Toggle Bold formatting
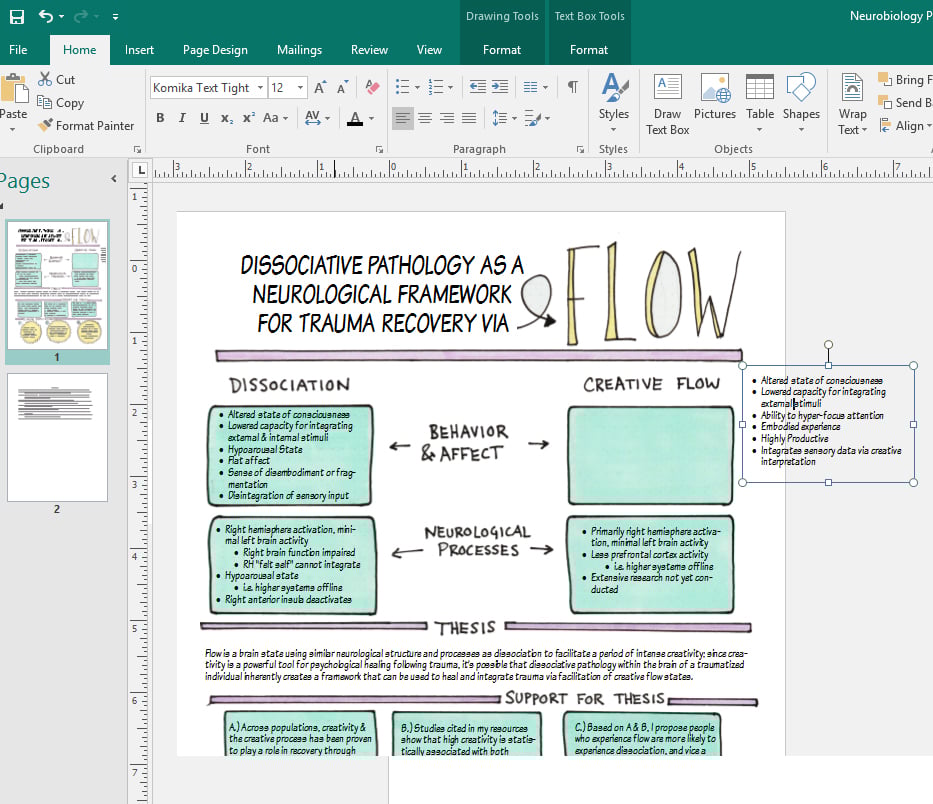Image resolution: width=933 pixels, height=804 pixels. tap(160, 118)
